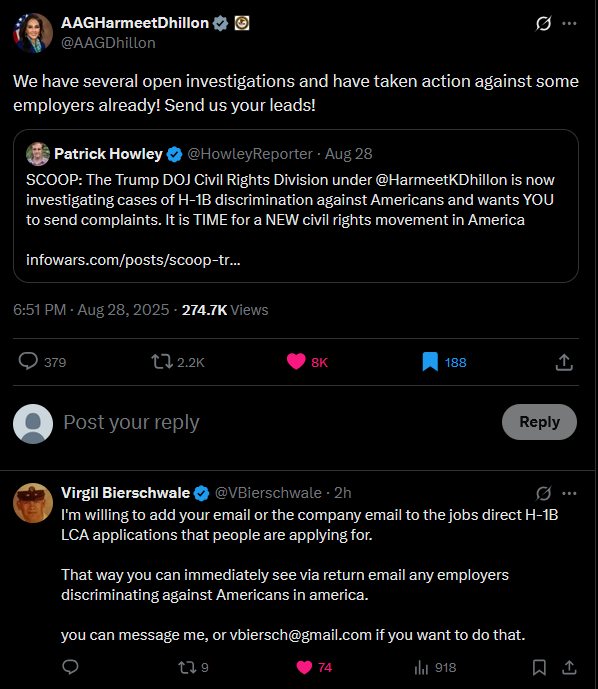Open more options menu on main post

569,23
